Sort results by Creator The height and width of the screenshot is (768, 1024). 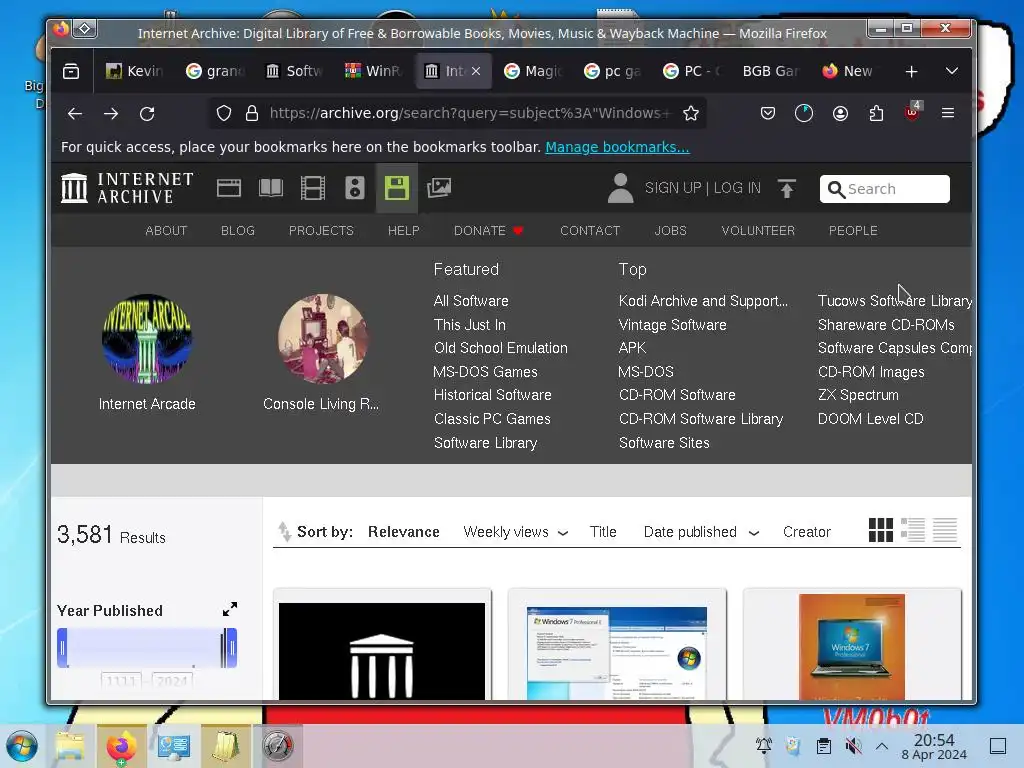coord(807,532)
